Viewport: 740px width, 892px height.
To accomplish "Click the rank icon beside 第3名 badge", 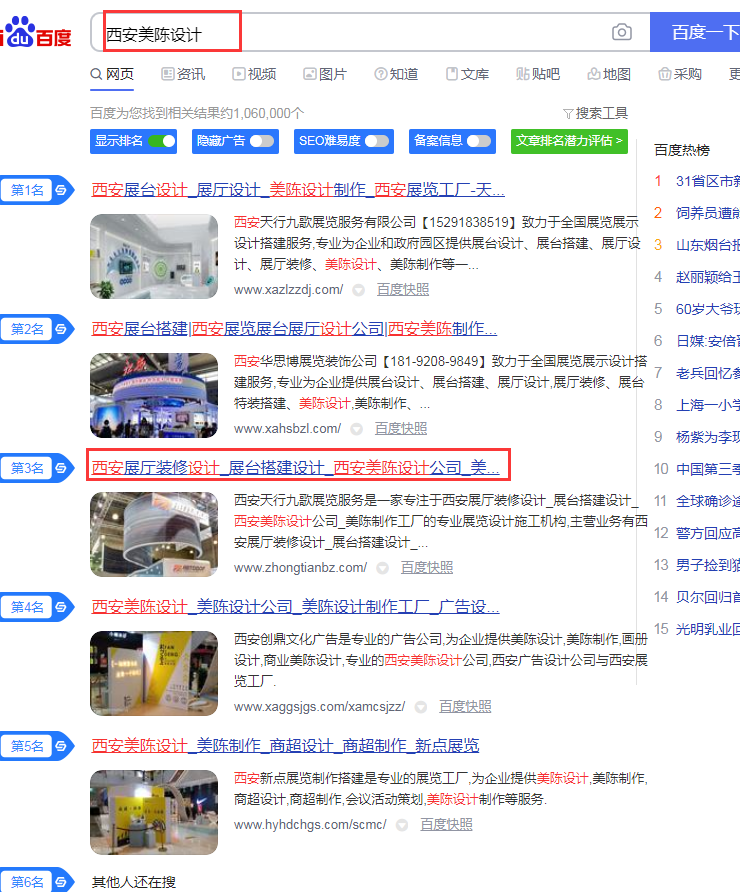I will (61, 468).
